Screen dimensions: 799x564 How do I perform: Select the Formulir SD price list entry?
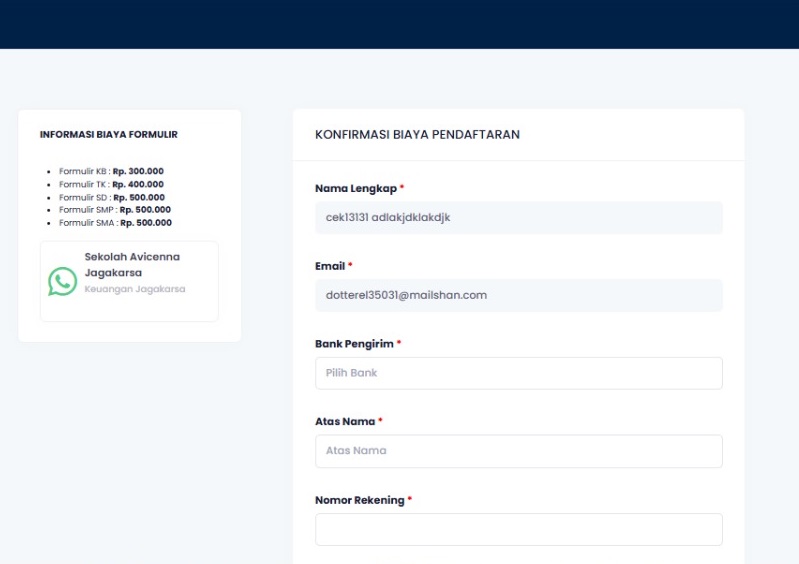pos(112,197)
